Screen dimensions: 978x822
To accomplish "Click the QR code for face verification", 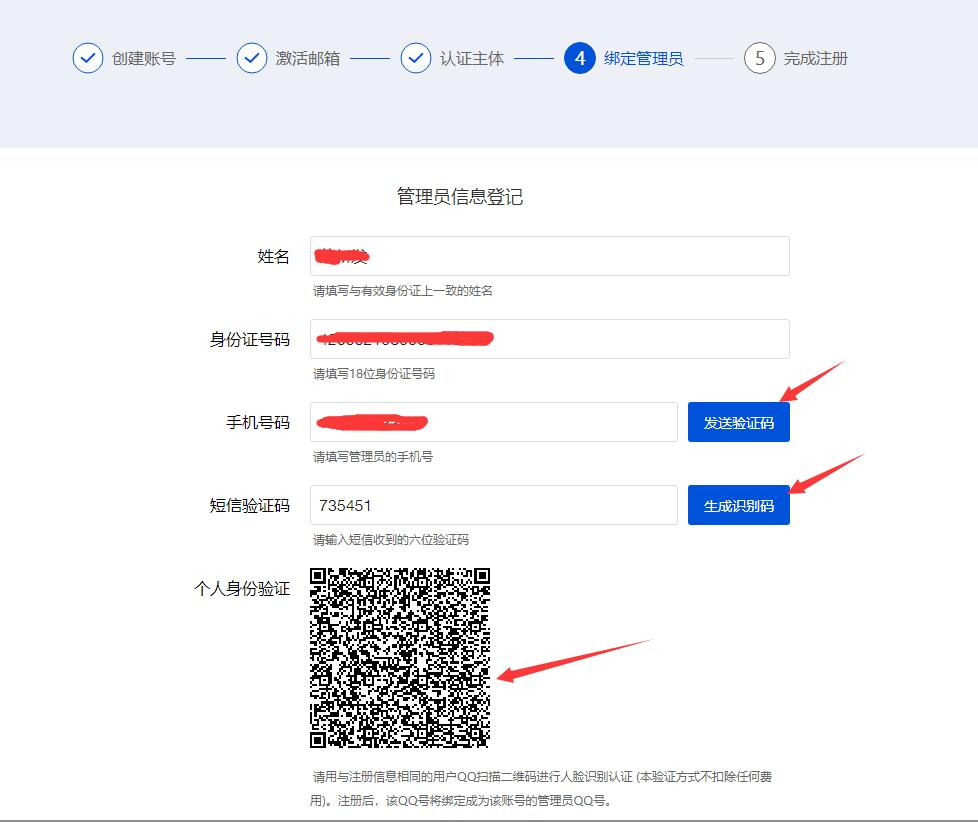I will click(x=399, y=657).
